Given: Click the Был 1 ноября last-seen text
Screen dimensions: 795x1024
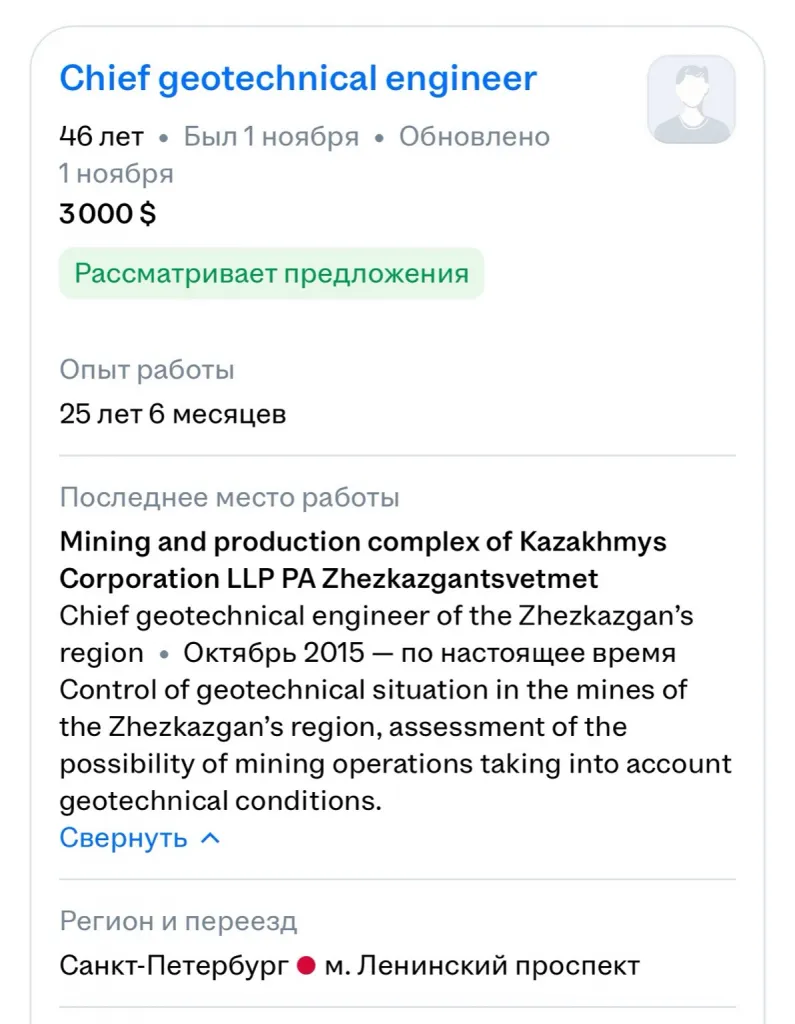Looking at the screenshot, I should 270,137.
